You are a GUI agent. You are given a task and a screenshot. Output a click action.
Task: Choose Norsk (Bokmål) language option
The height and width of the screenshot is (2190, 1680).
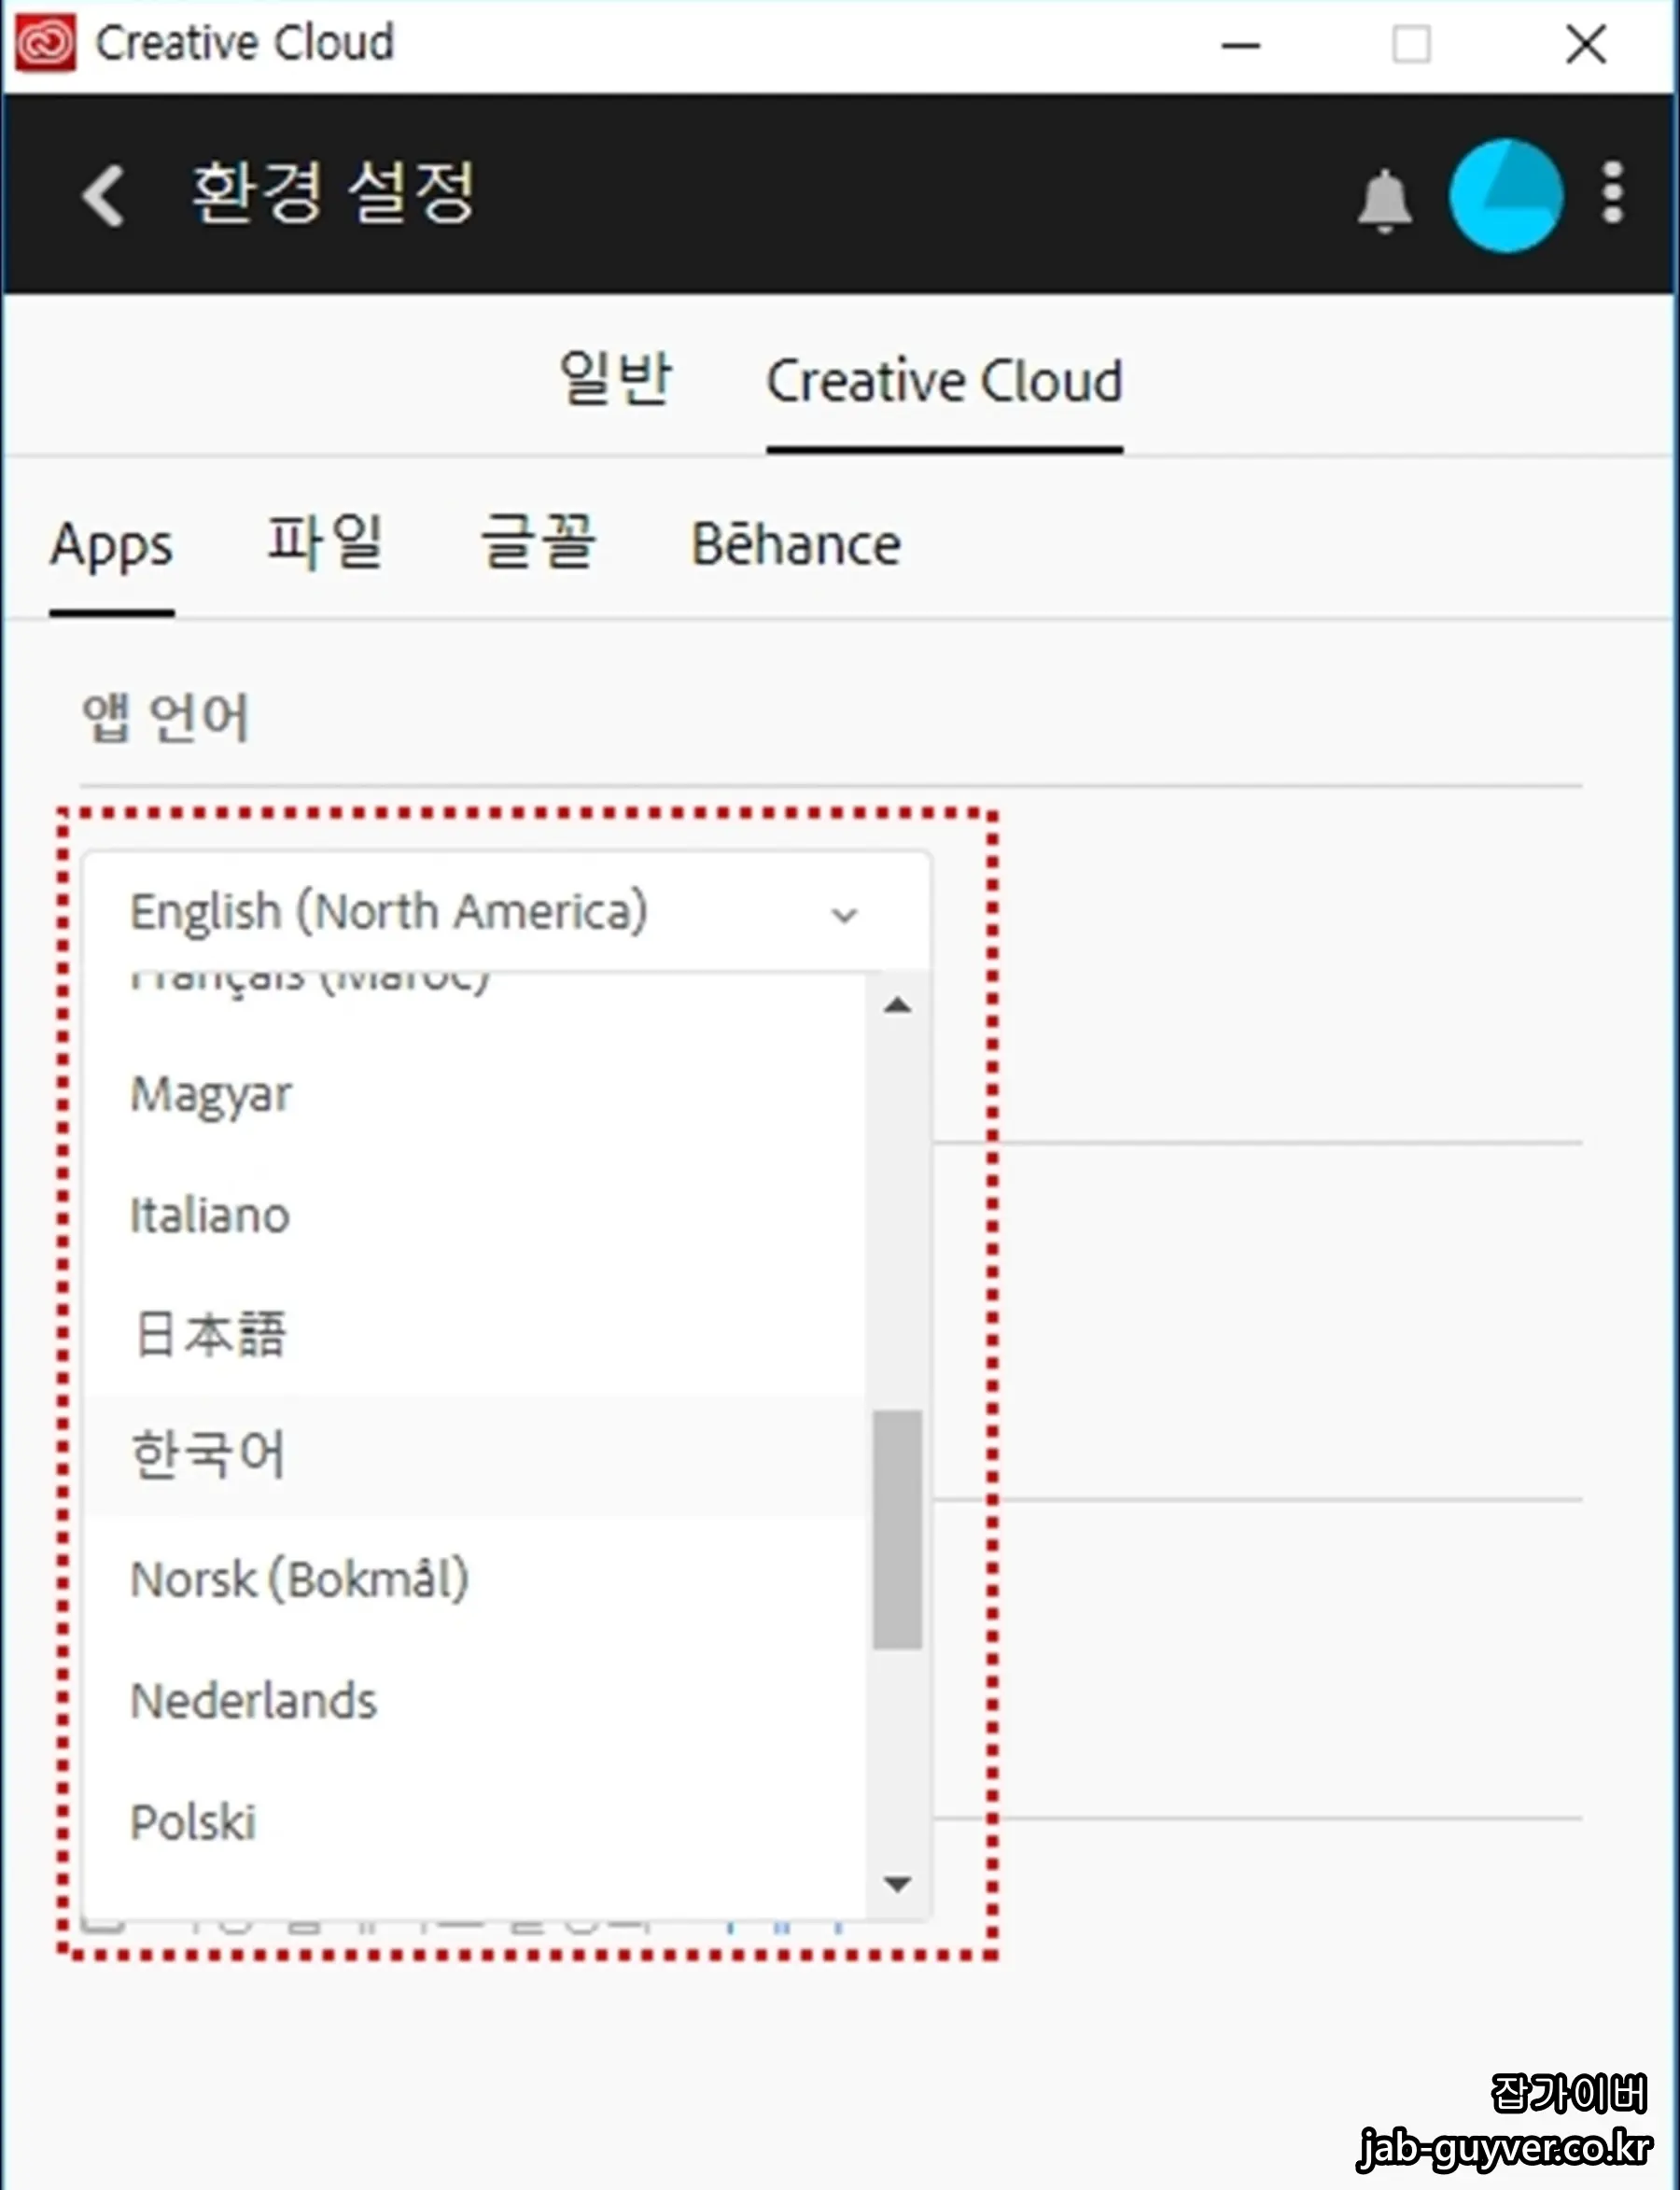(x=475, y=1579)
